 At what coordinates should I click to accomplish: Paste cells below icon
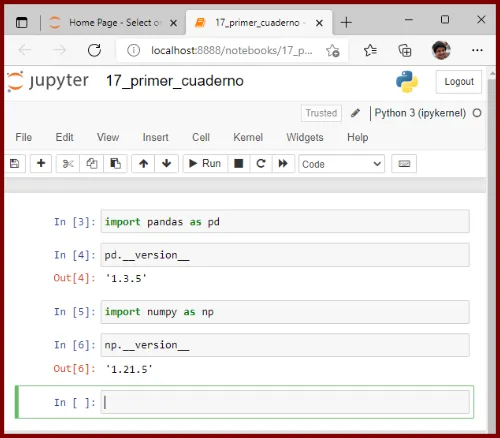coord(115,164)
